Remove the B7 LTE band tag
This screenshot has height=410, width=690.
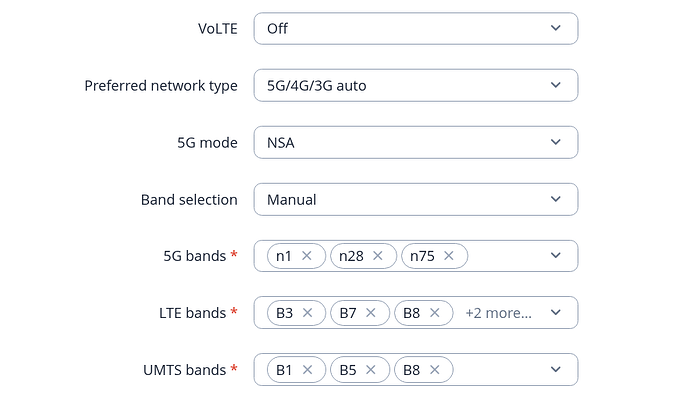coord(371,313)
